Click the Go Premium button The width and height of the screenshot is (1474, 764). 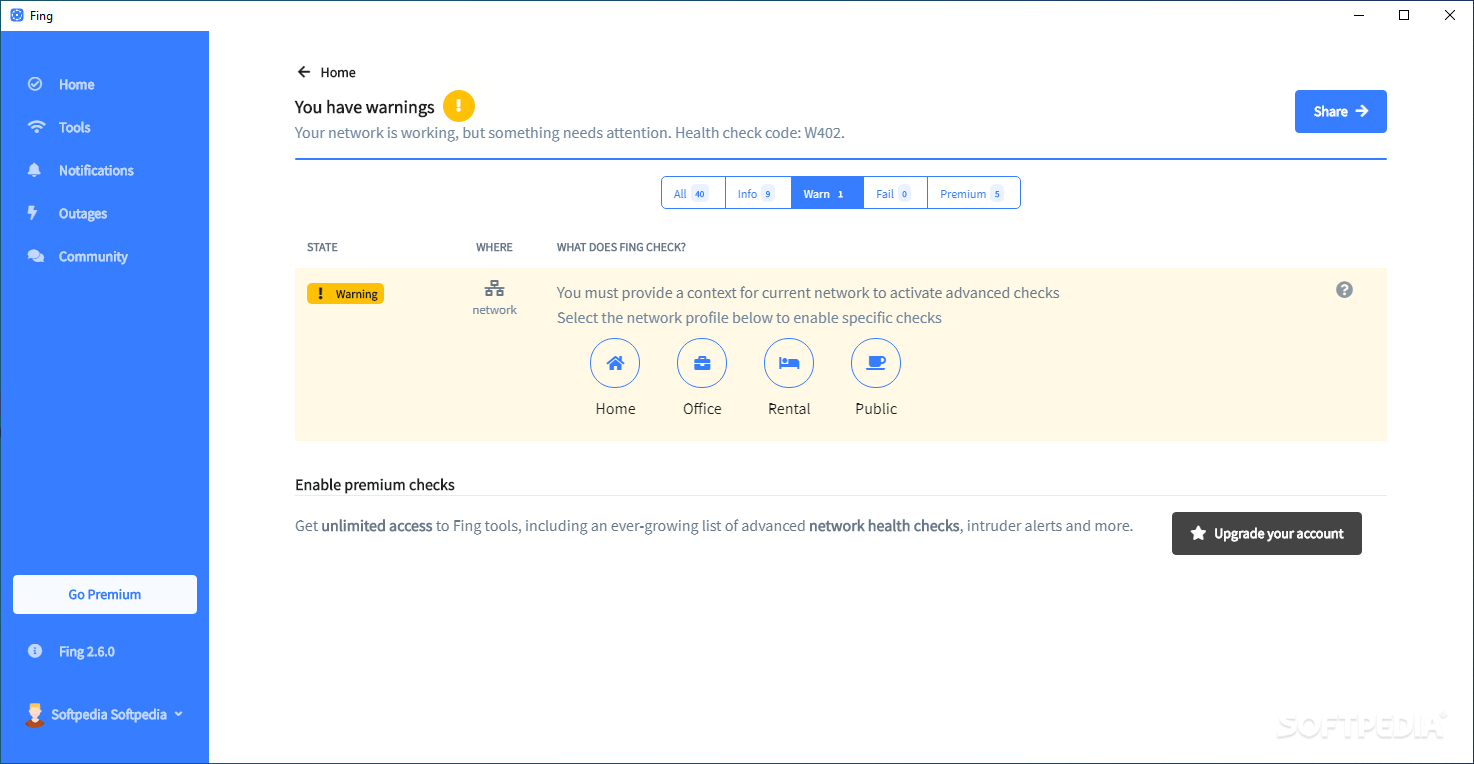(x=105, y=594)
